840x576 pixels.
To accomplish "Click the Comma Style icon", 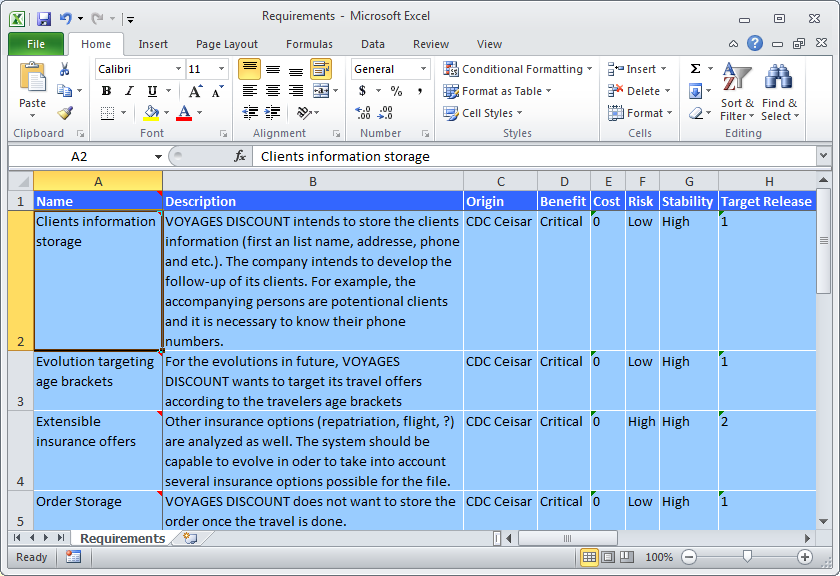I will tap(419, 91).
